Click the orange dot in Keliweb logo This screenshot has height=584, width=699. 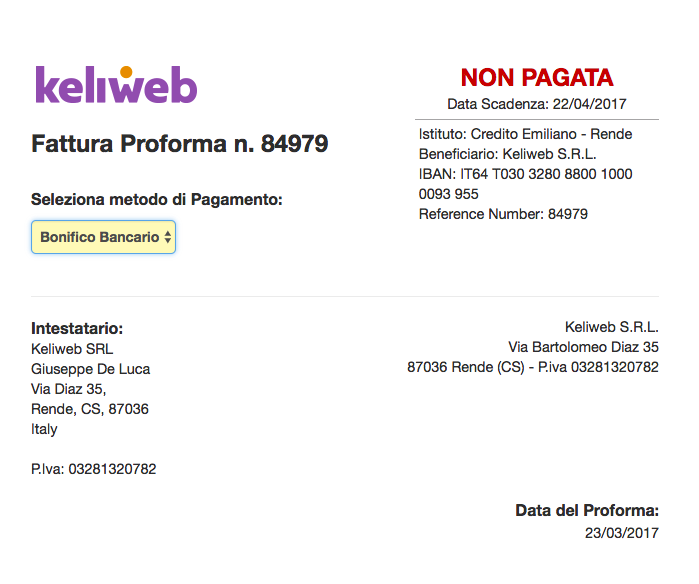(126, 72)
